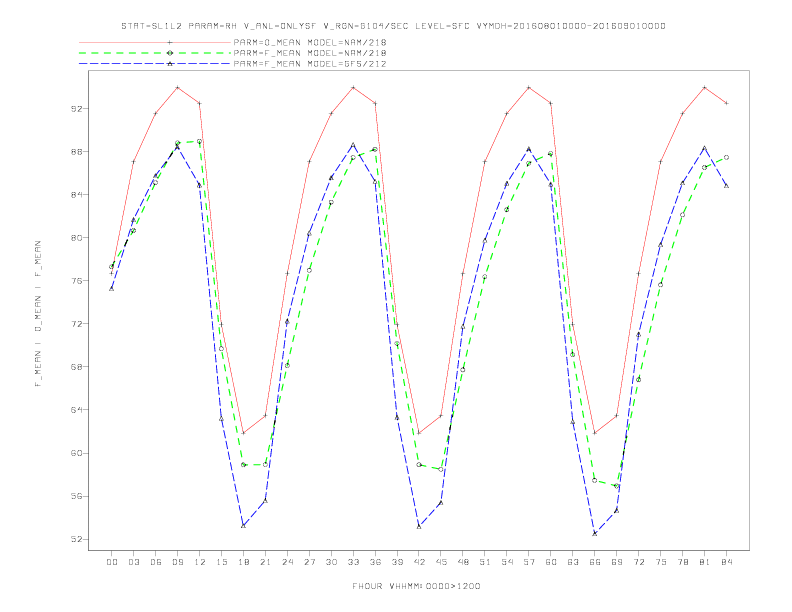The image size is (792, 612).
Task: Click the 69 forecast hour tick label
Action: 617,562
